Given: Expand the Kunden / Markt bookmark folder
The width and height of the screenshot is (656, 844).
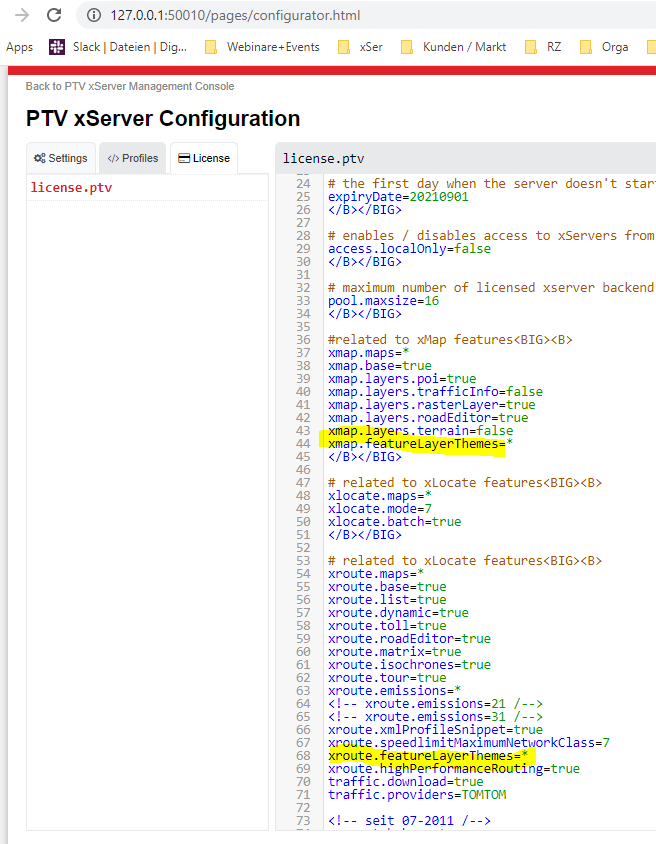Looking at the screenshot, I should (453, 47).
